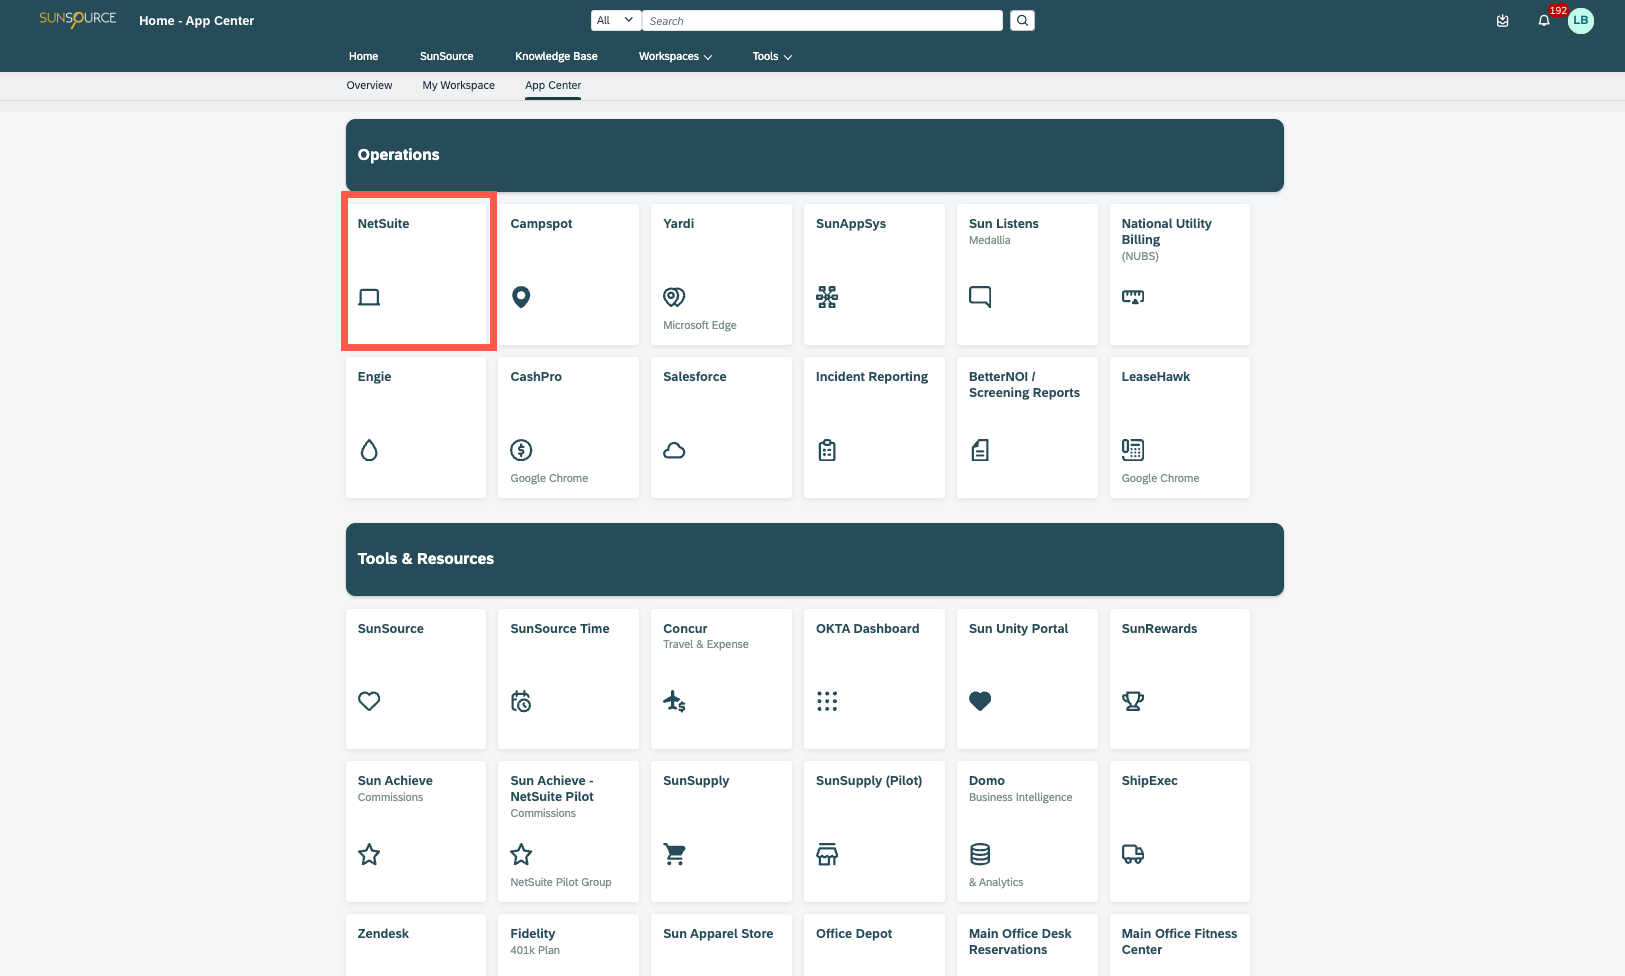Image resolution: width=1625 pixels, height=976 pixels.
Task: Select the App Center tab
Action: 553,85
